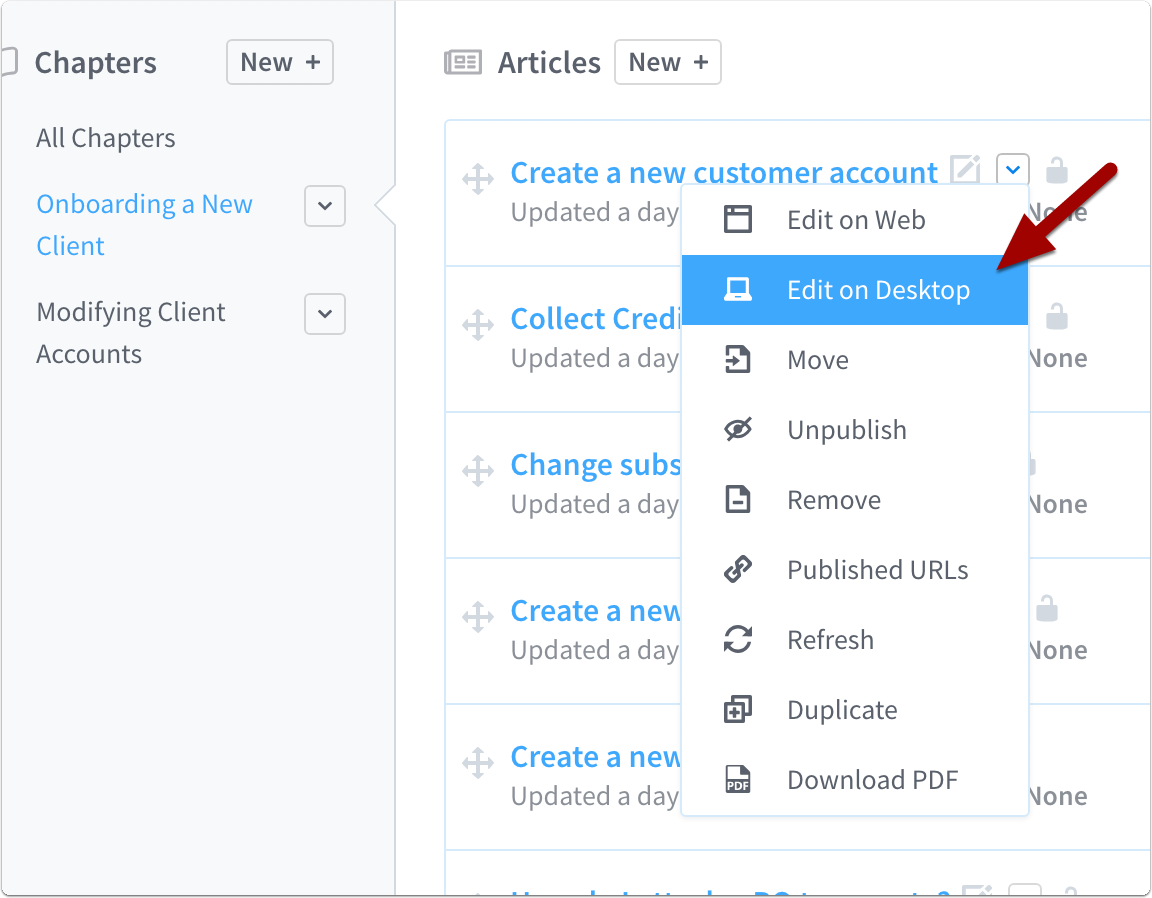This screenshot has width=1152, height=898.
Task: Choose Duplicate from the article menu
Action: (x=854, y=710)
